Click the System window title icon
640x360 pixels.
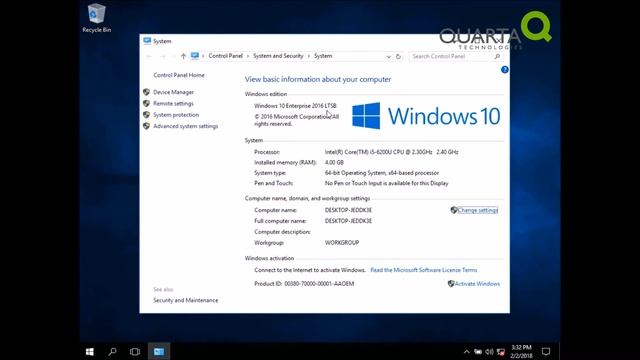pos(147,41)
